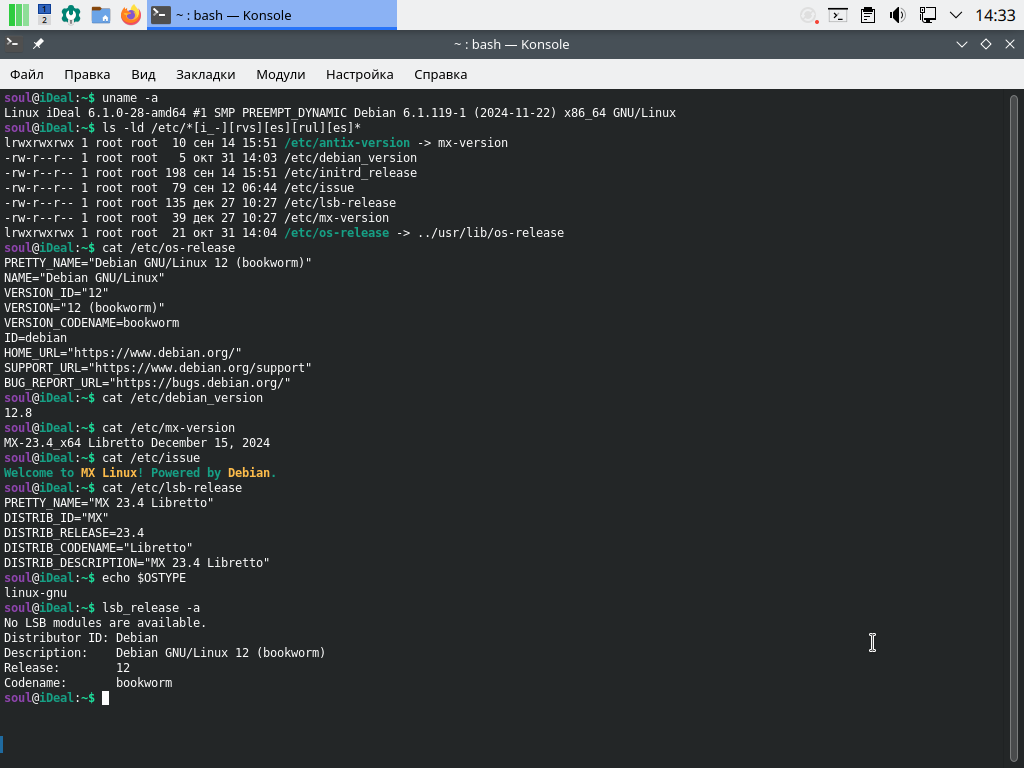Image resolution: width=1024 pixels, height=768 pixels.
Task: Click the "VERSION_CODENAME=bookworm" line
Action: point(91,323)
